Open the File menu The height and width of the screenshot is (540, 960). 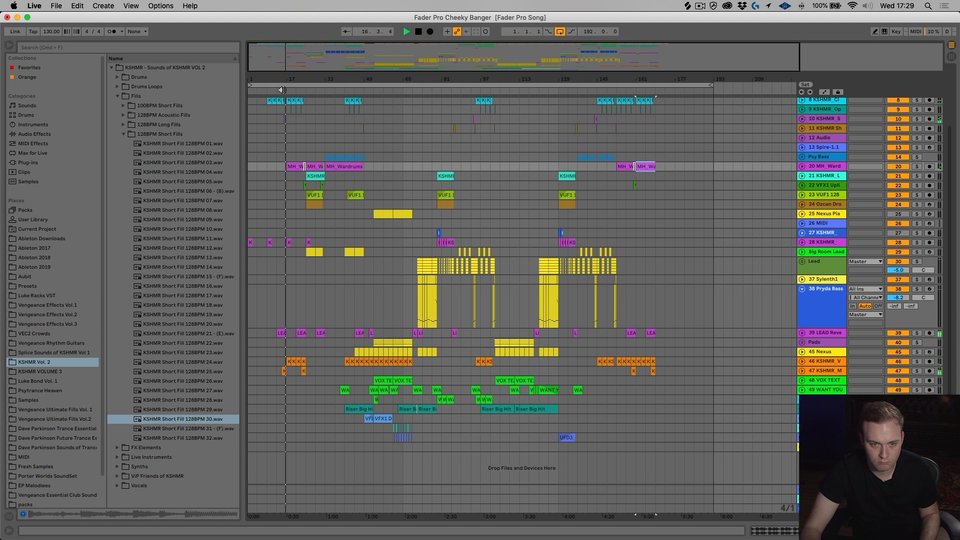coord(56,6)
